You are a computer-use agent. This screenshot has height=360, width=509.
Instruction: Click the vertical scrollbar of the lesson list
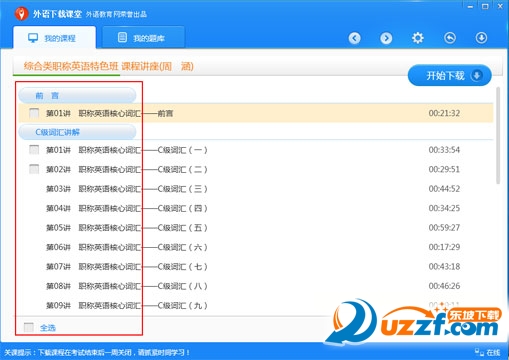coord(498,135)
